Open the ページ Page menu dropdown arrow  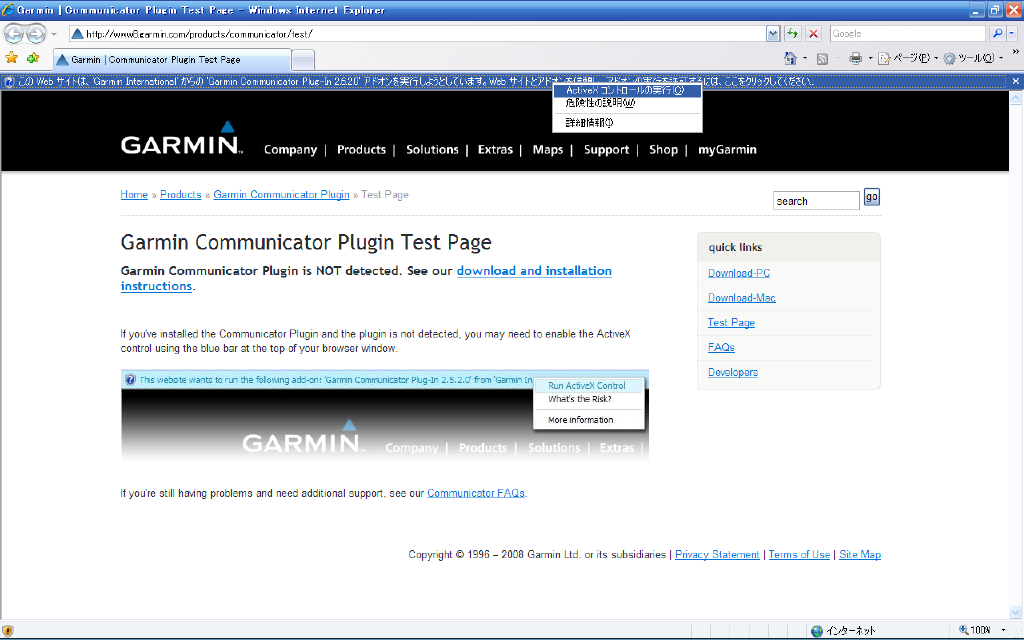pos(936,59)
